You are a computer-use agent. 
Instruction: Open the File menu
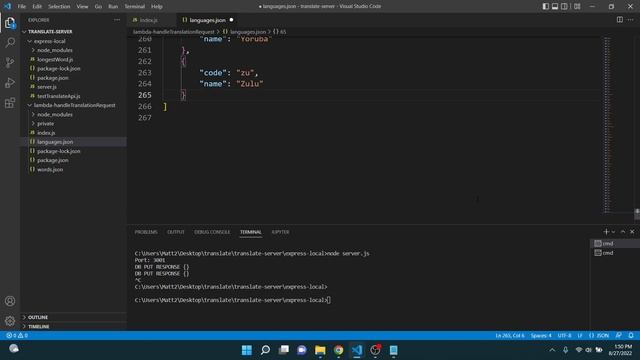[22, 7]
